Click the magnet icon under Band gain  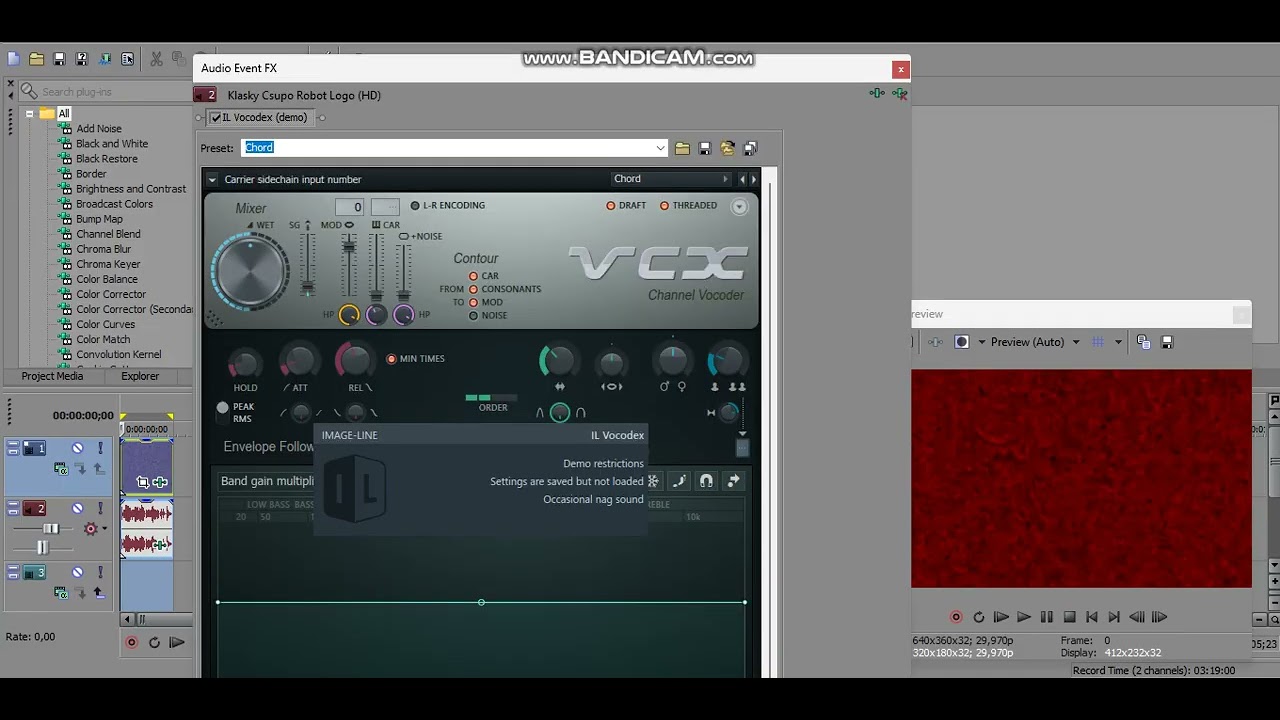point(706,481)
